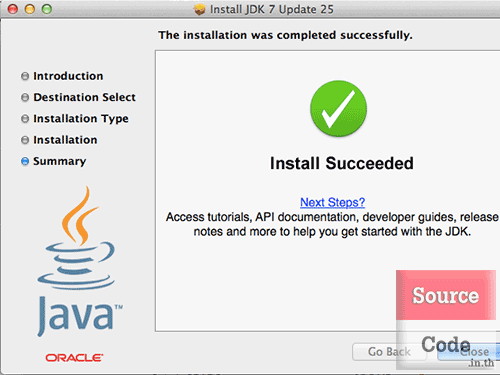Select the Summary step label

click(59, 162)
